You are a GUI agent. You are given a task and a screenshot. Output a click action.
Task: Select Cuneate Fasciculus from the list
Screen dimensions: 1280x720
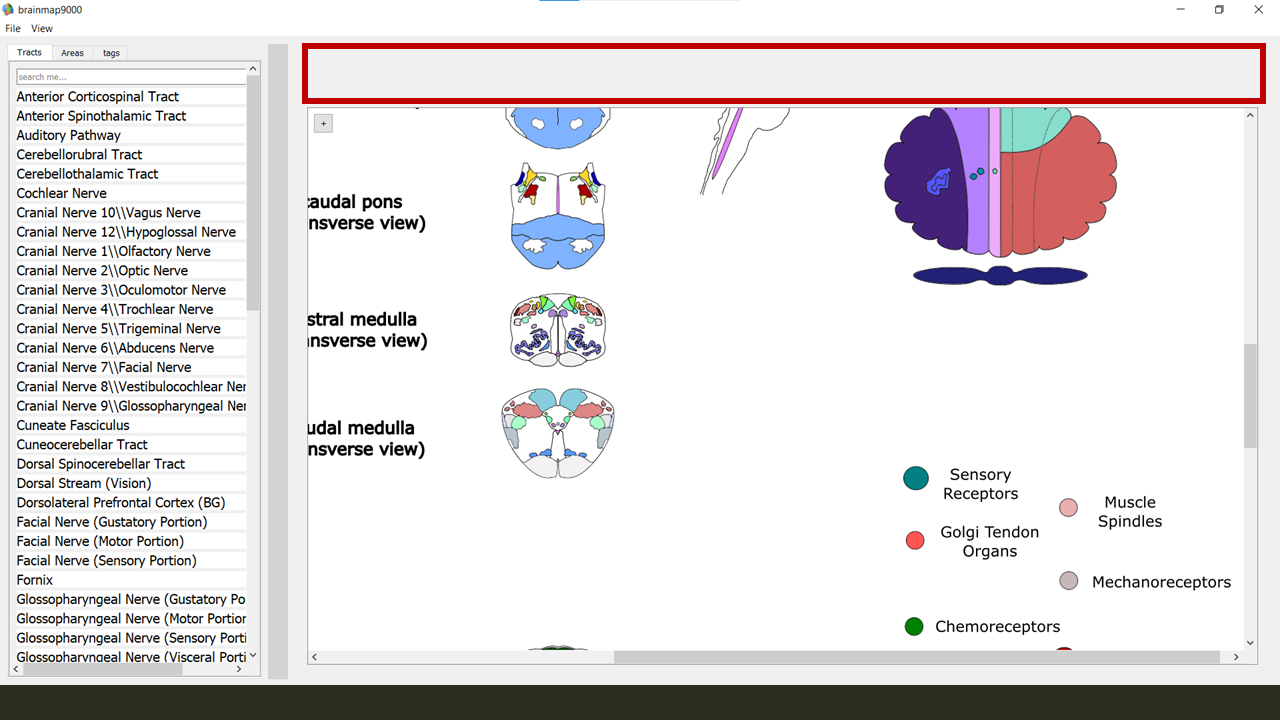click(x=73, y=425)
